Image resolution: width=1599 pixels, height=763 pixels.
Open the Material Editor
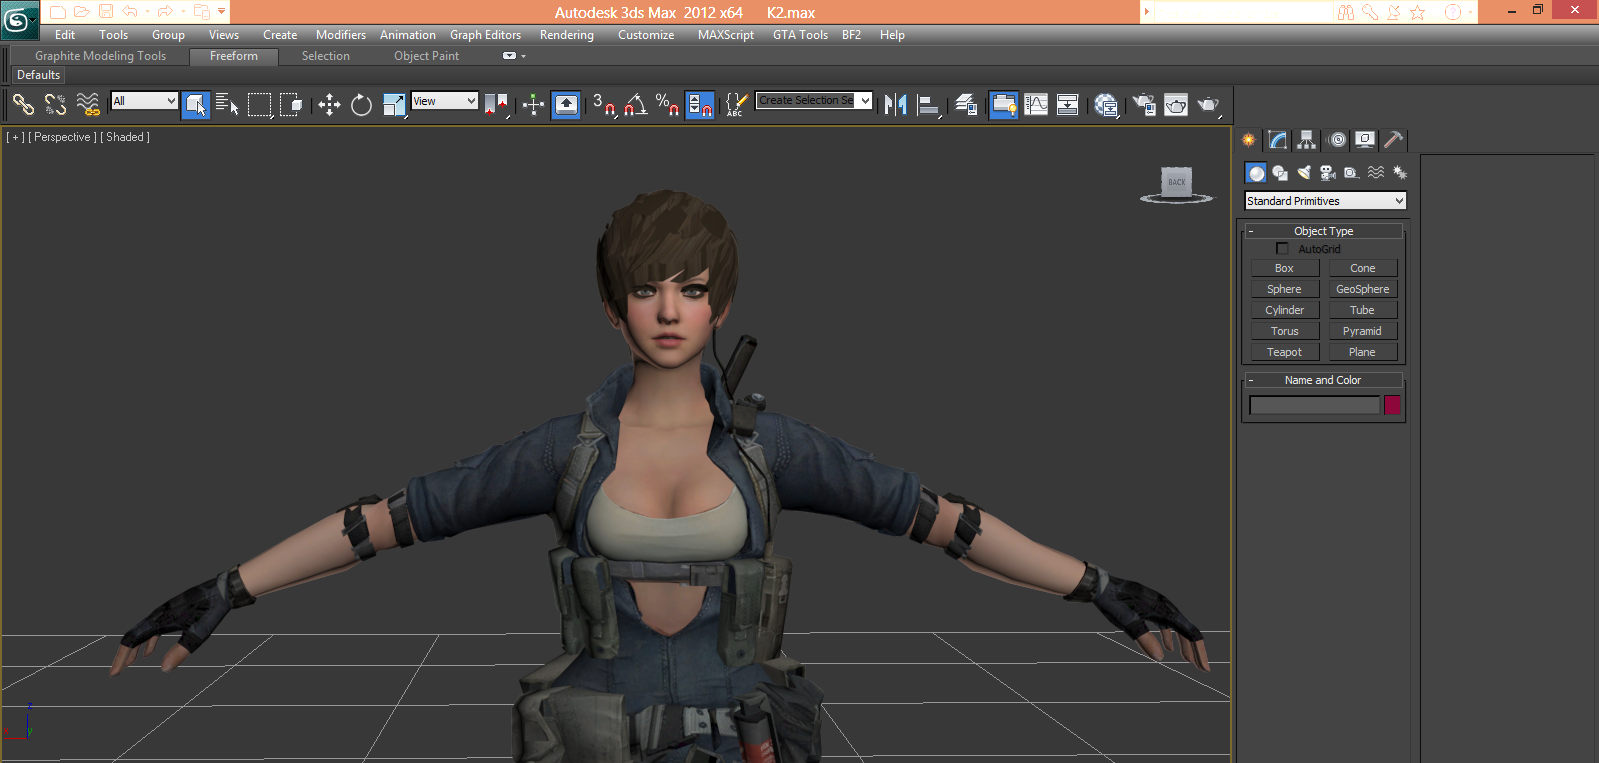(x=1106, y=104)
